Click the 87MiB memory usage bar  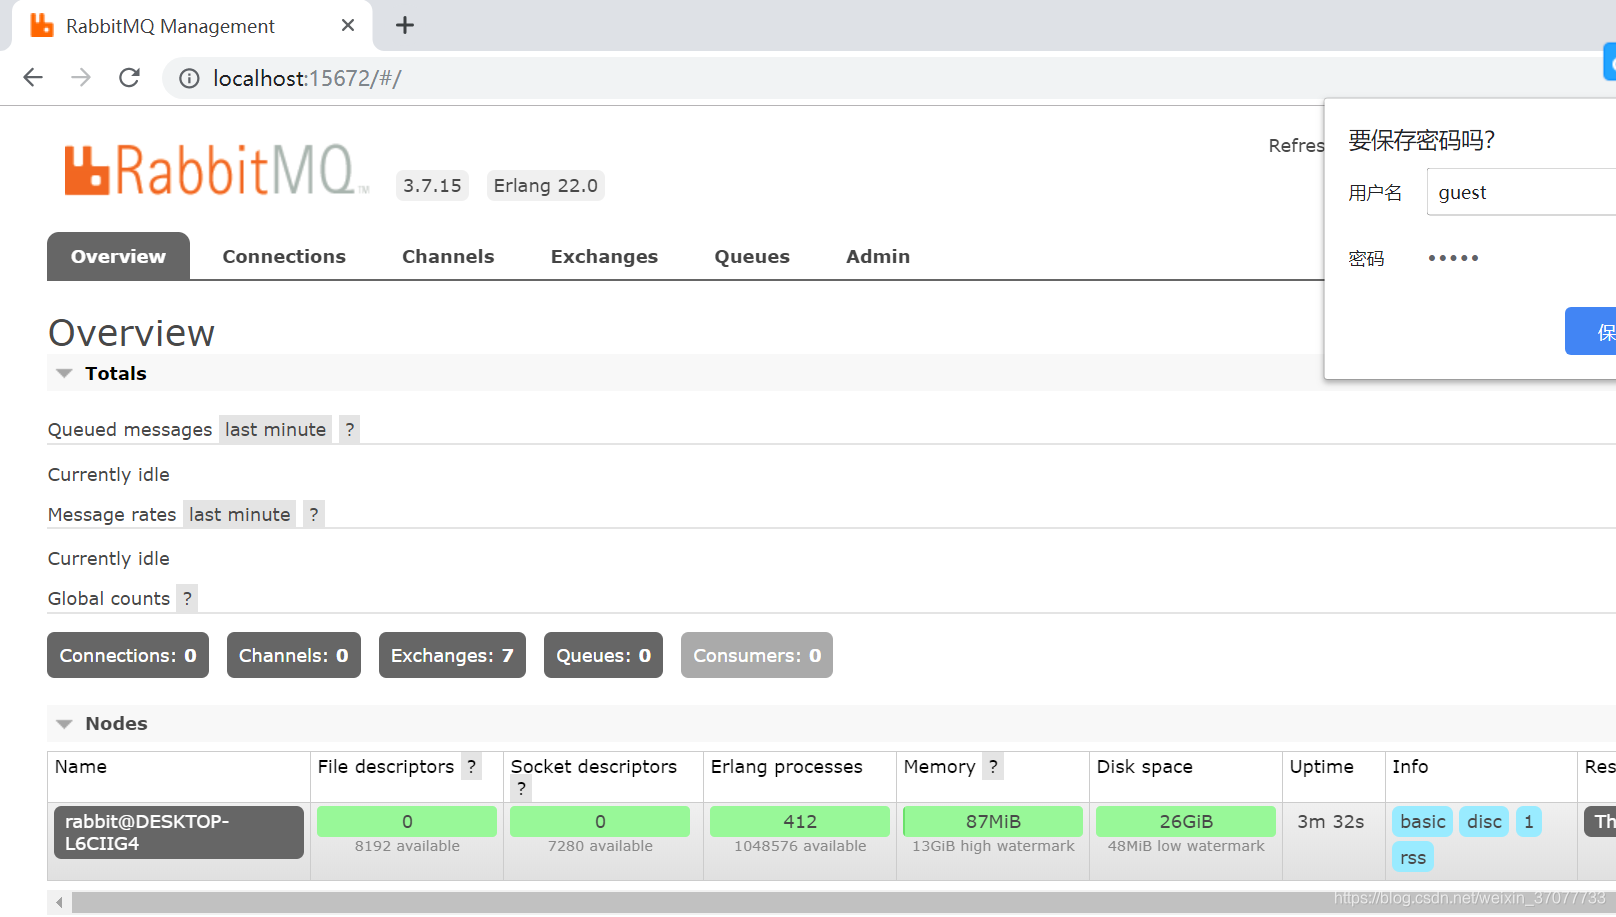993,821
